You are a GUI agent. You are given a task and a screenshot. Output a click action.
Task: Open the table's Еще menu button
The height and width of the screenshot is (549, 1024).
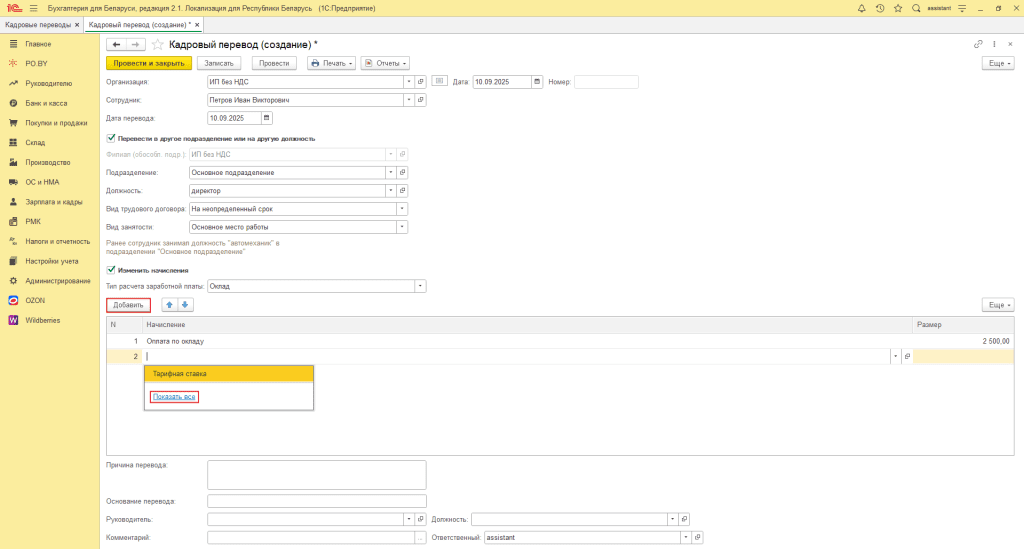click(998, 305)
